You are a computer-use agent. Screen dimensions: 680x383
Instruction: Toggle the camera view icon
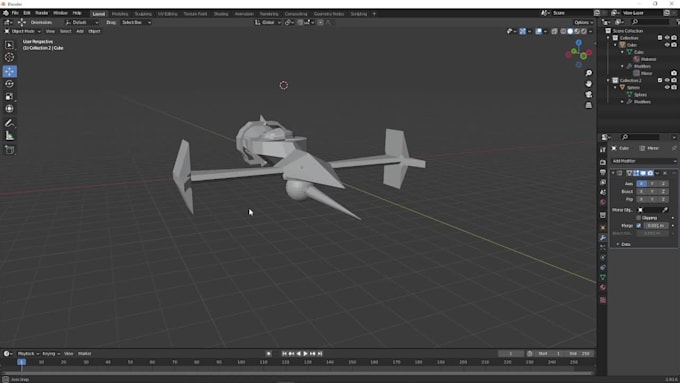pos(588,94)
